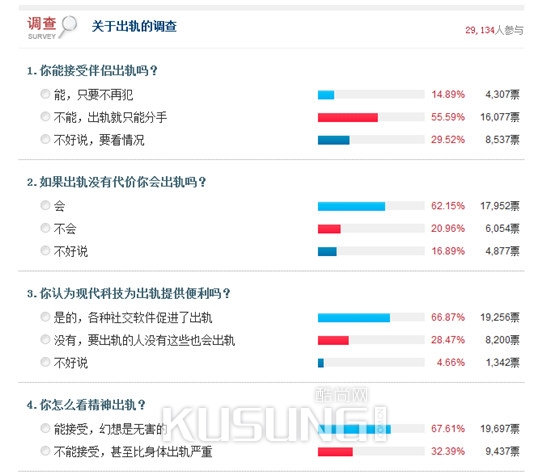Click the blue 62.15% result bar
The image size is (550, 474).
point(351,206)
